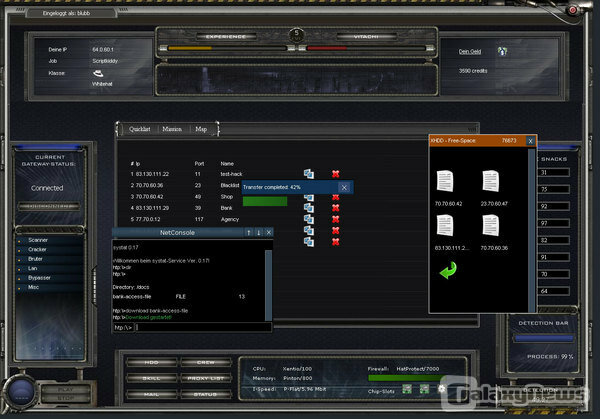Click the SKILL button

point(151,378)
